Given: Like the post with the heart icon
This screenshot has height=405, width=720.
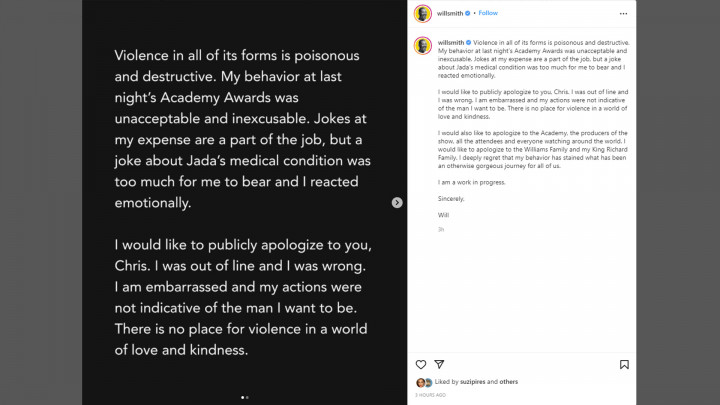Looking at the screenshot, I should click(x=421, y=365).
